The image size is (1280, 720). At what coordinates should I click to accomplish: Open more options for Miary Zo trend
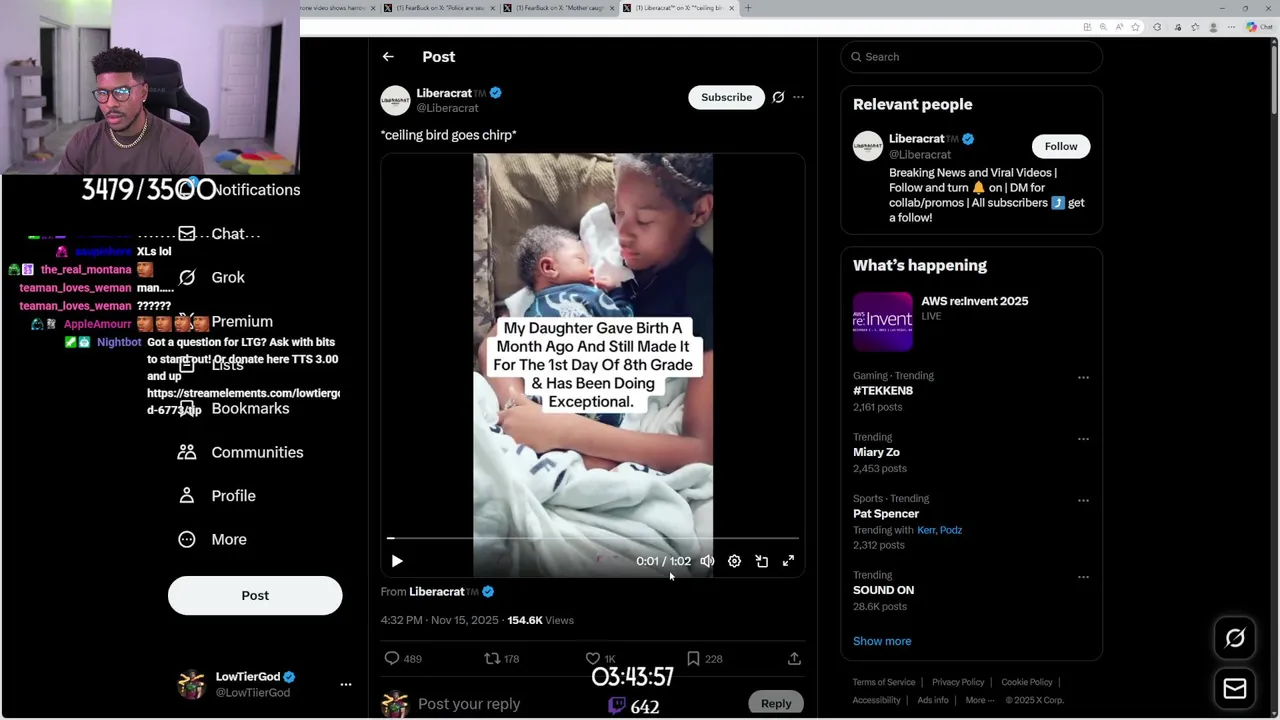(x=1083, y=439)
